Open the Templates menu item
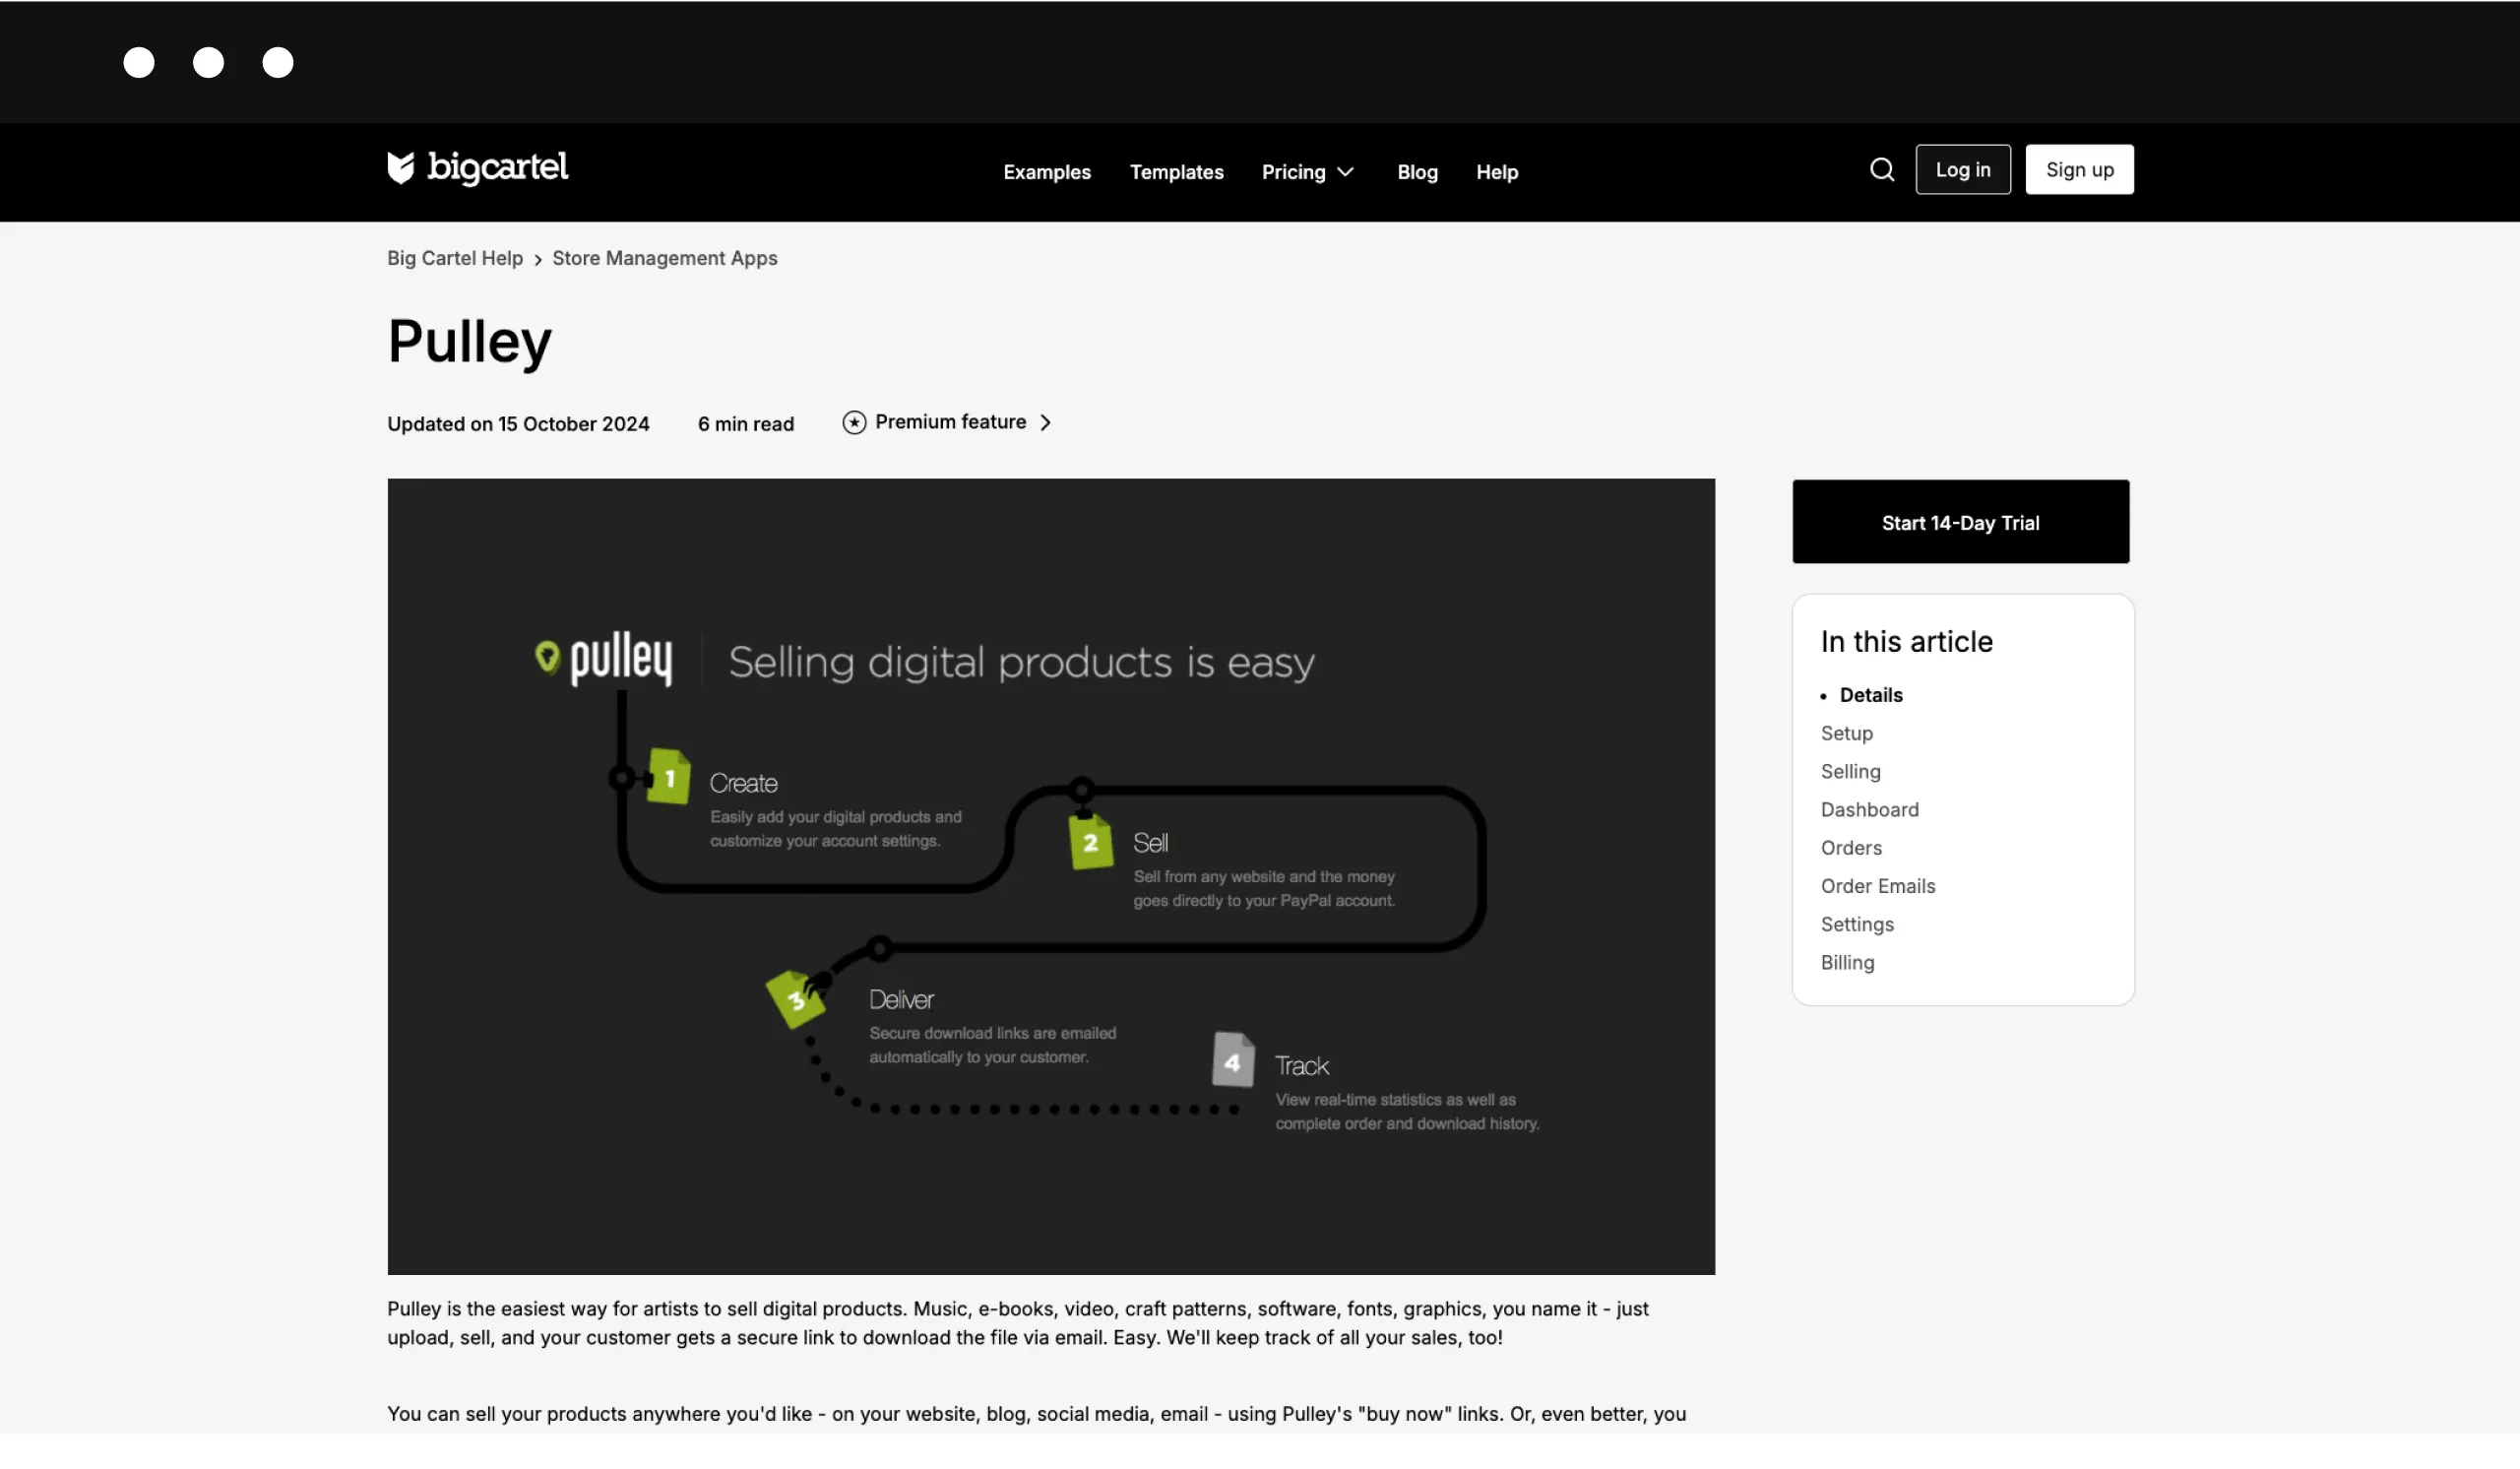The width and height of the screenshot is (2520, 1469). (1176, 172)
